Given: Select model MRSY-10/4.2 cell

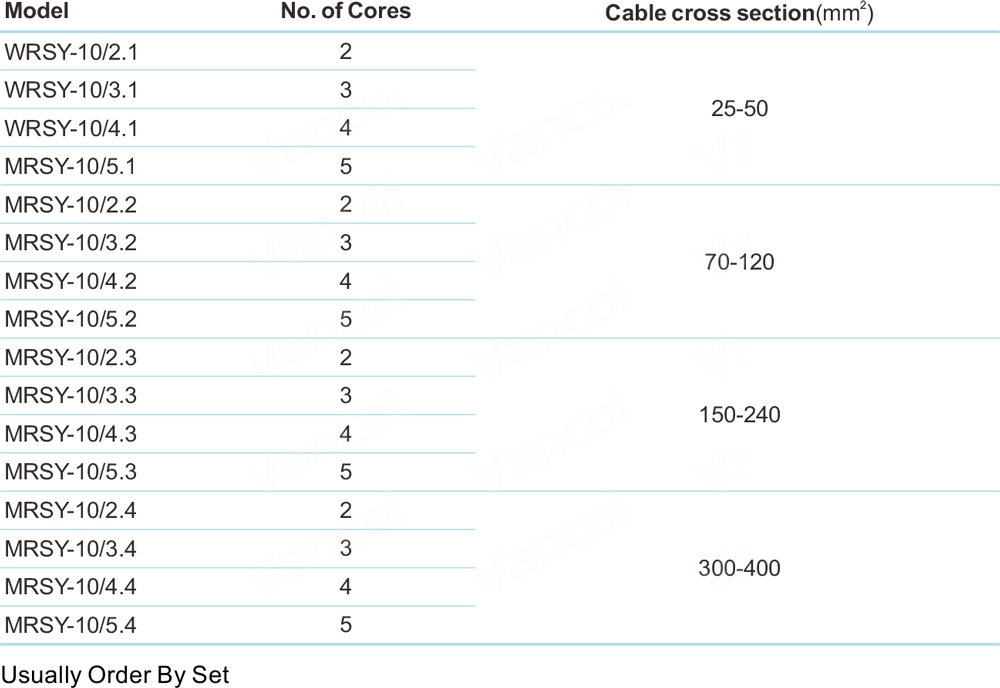Looking at the screenshot, I should point(71,281).
